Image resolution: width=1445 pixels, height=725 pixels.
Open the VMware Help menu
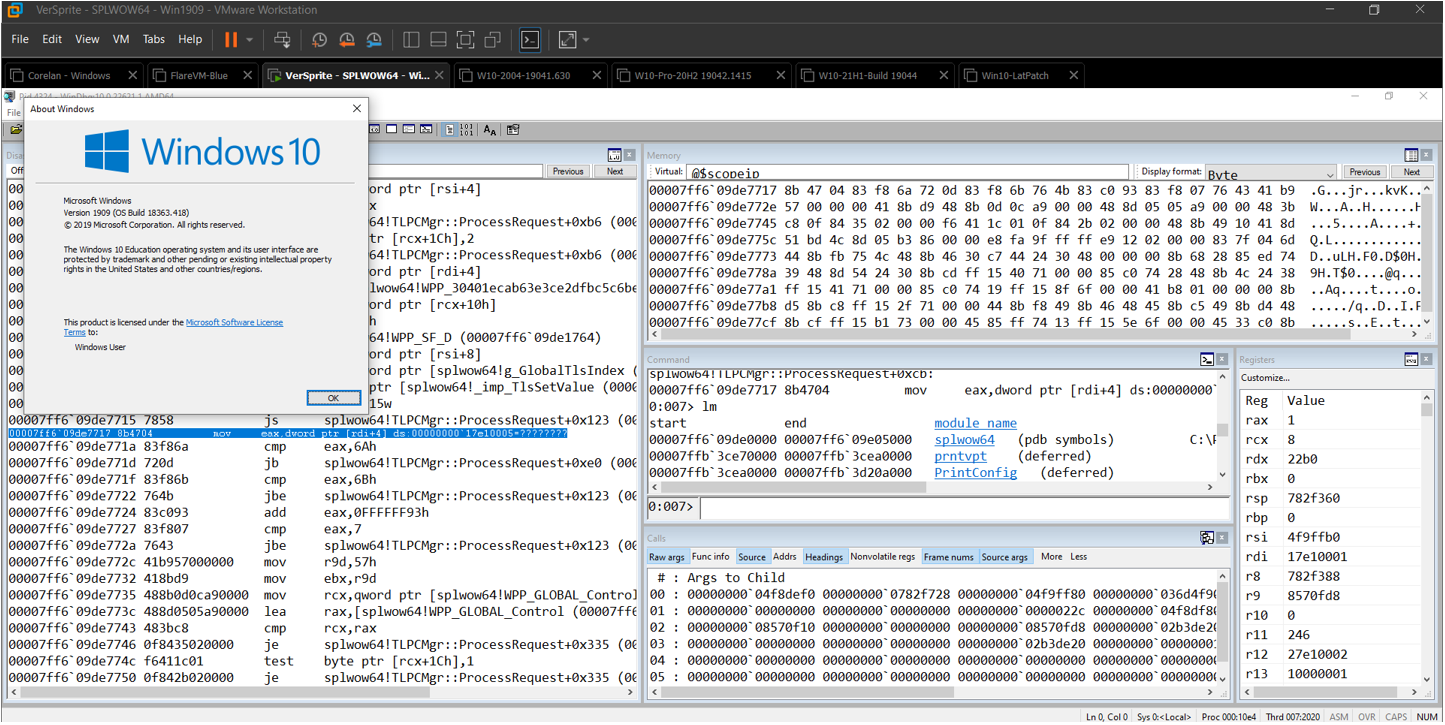190,40
